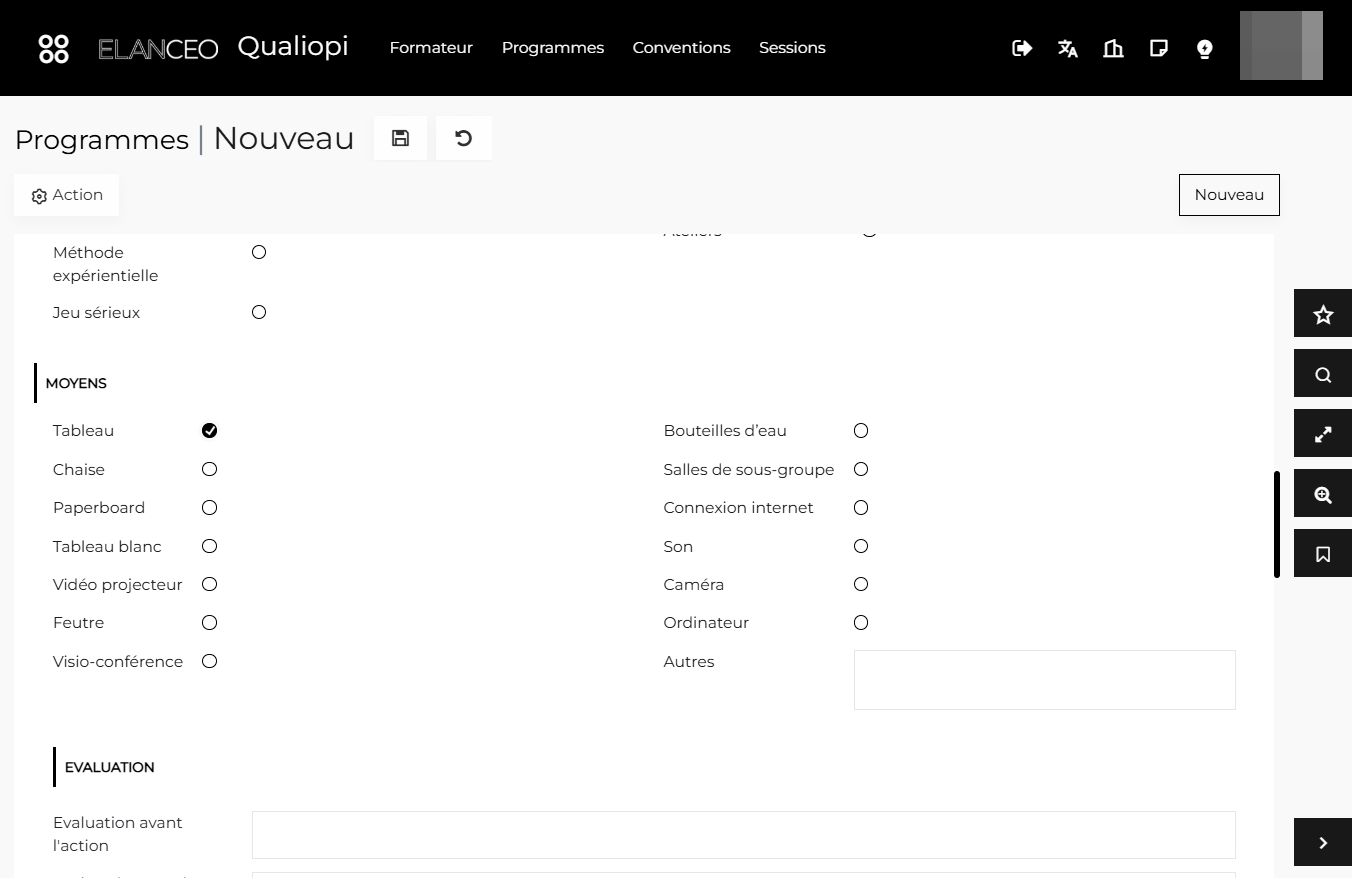The width and height of the screenshot is (1352, 878).
Task: Expand the Action dropdown menu
Action: click(x=67, y=195)
